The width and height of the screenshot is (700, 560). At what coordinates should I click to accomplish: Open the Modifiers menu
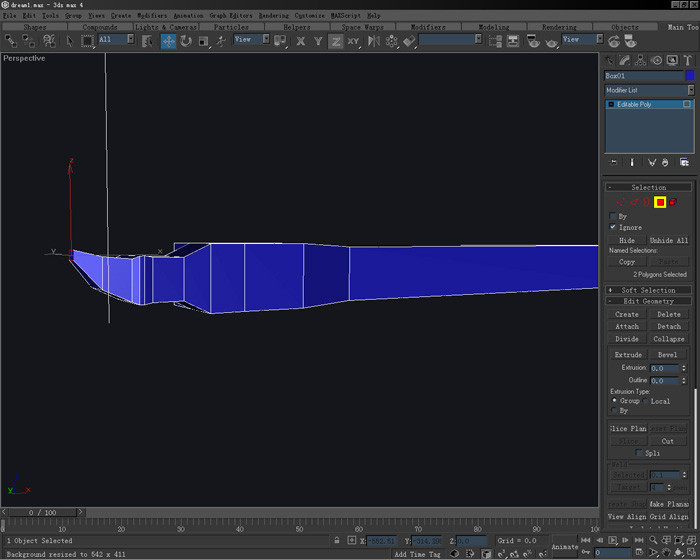[152, 16]
